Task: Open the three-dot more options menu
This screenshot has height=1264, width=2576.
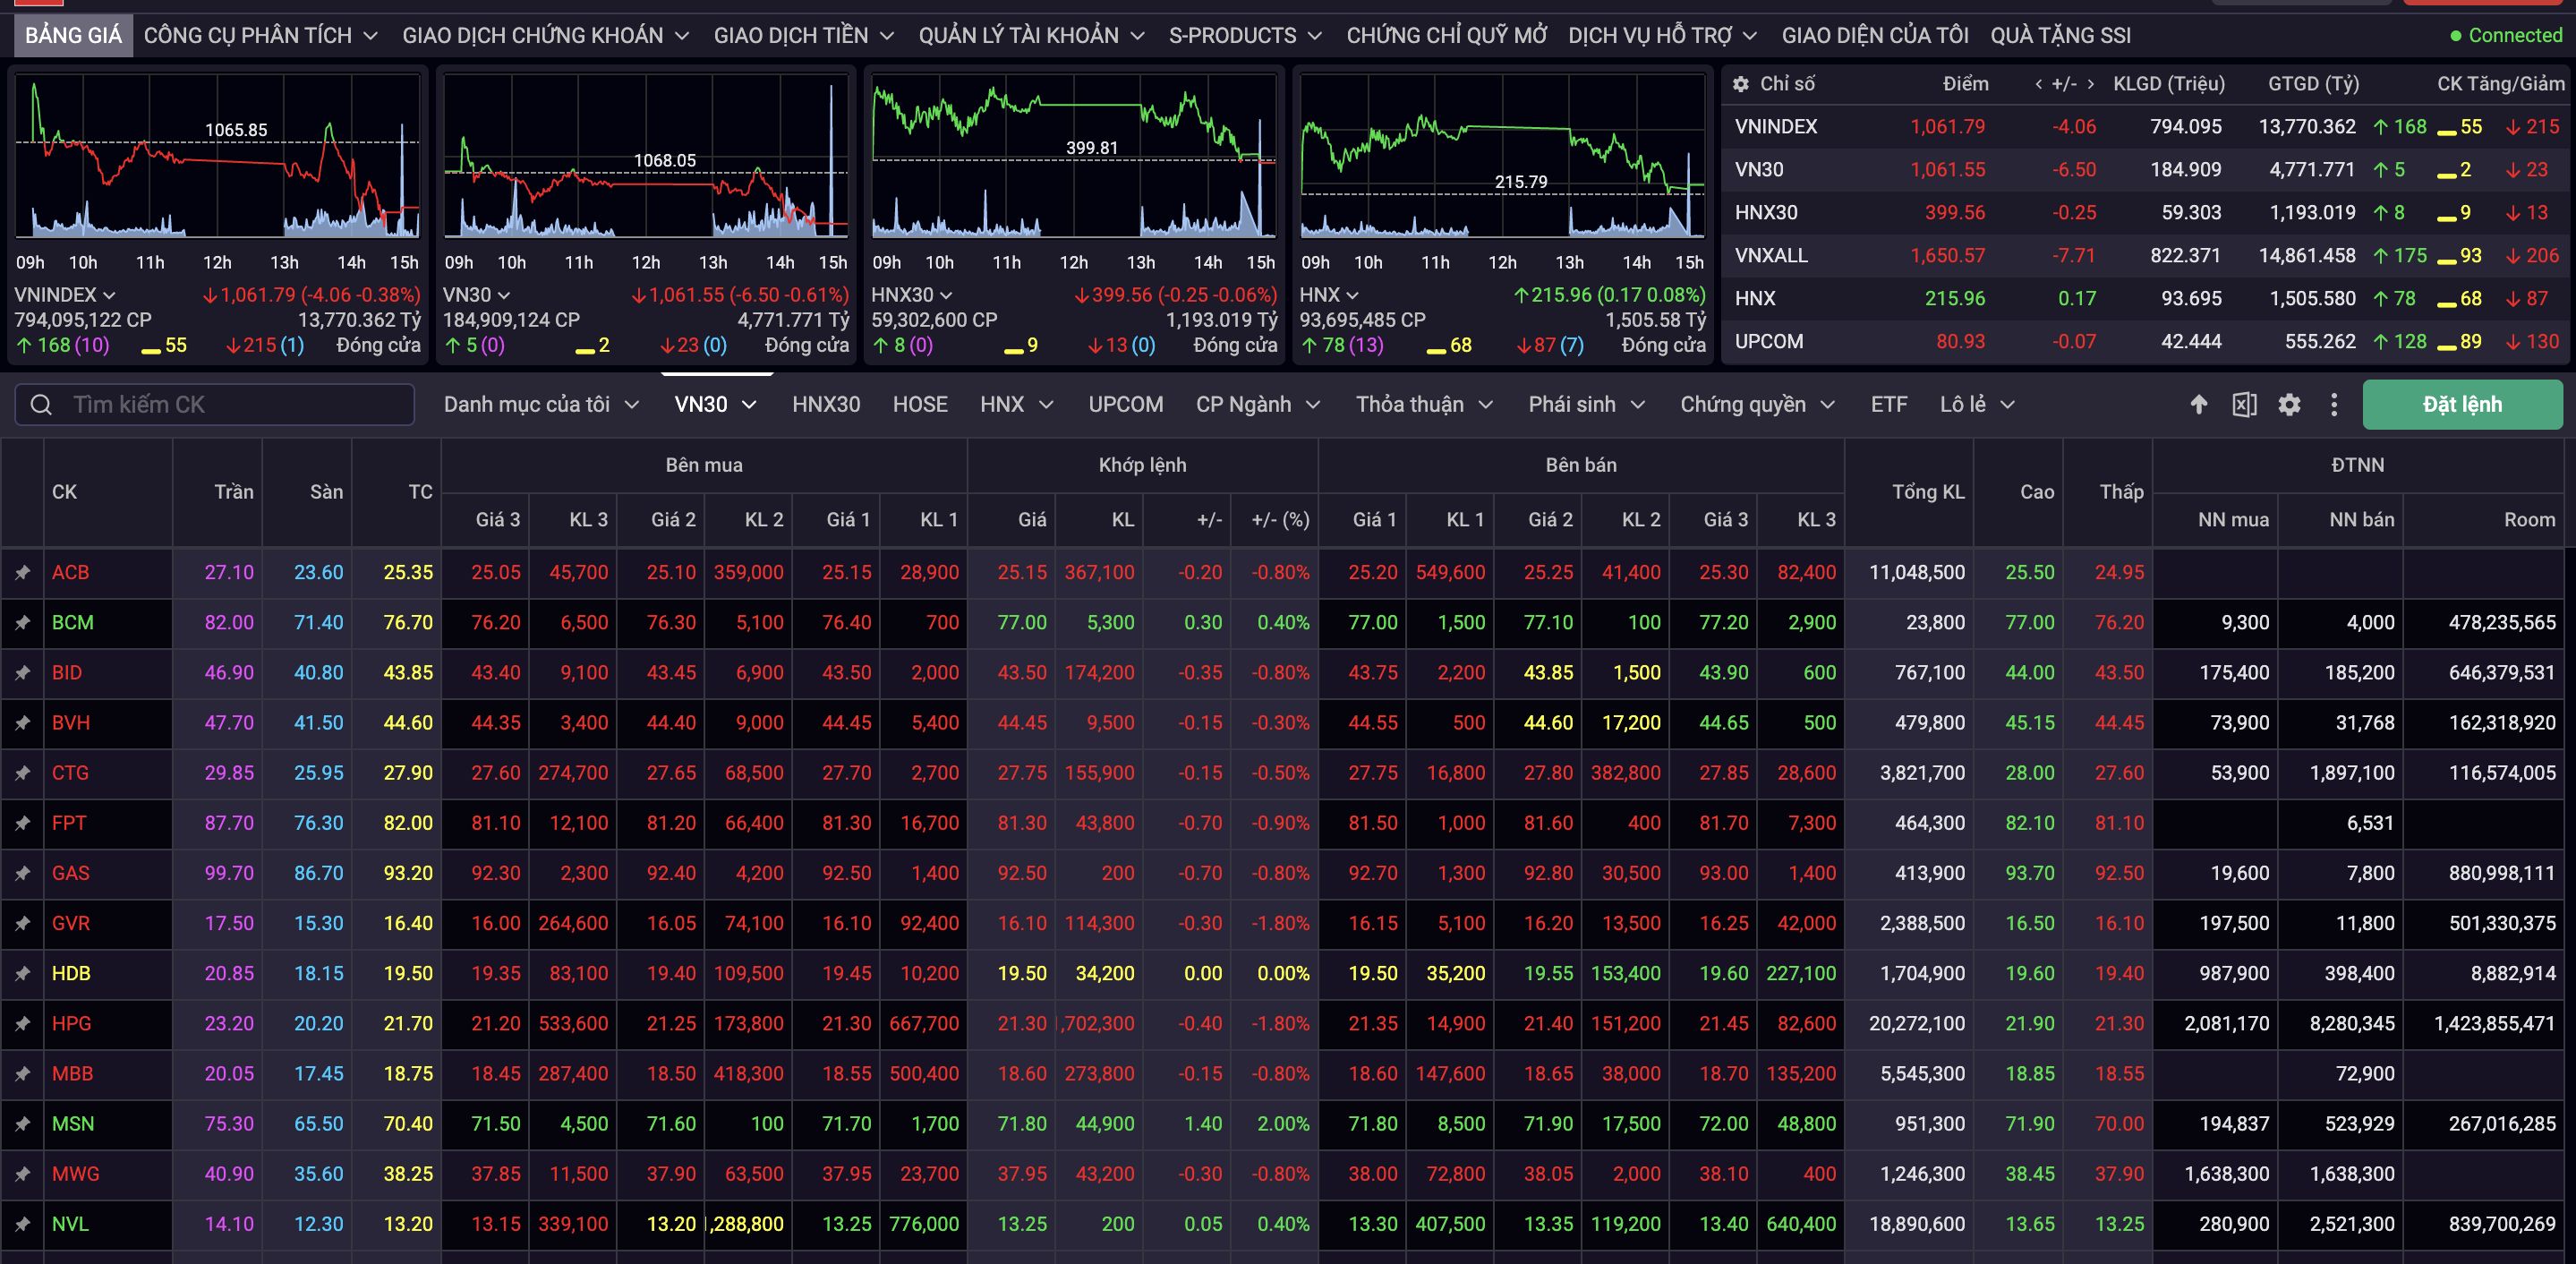Action: [x=2334, y=404]
